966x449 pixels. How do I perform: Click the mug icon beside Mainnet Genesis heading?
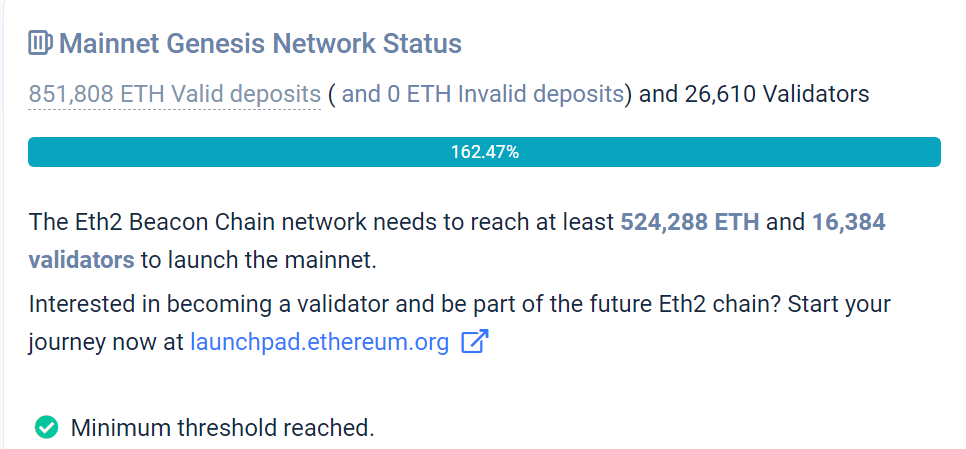pos(40,43)
